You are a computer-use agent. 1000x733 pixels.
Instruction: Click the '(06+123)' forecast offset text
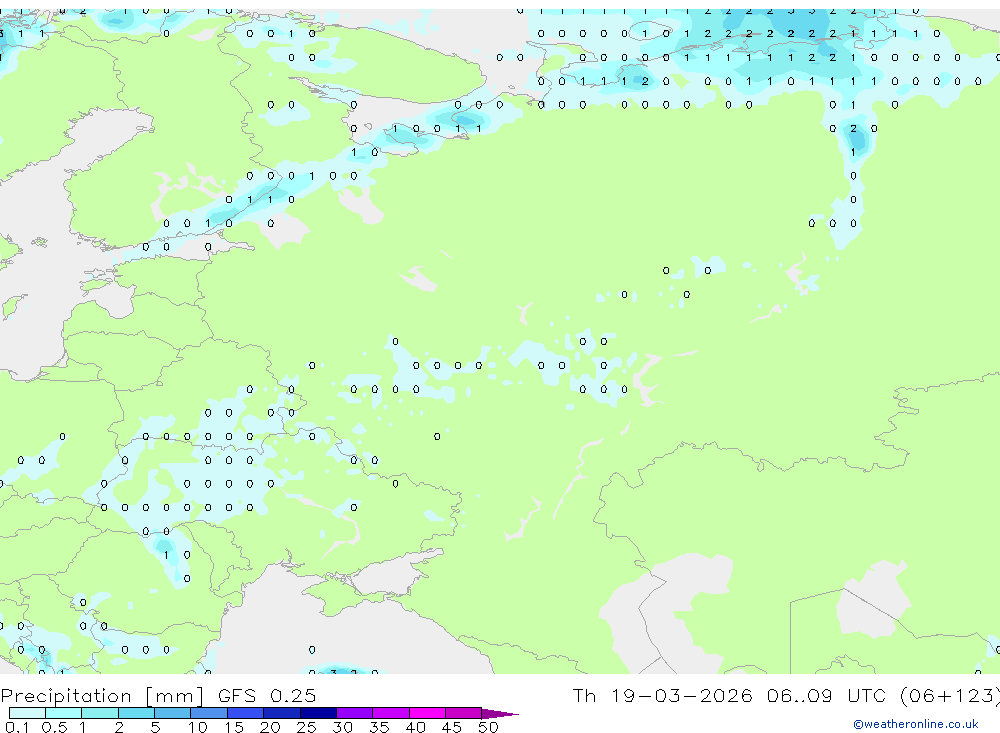click(950, 696)
